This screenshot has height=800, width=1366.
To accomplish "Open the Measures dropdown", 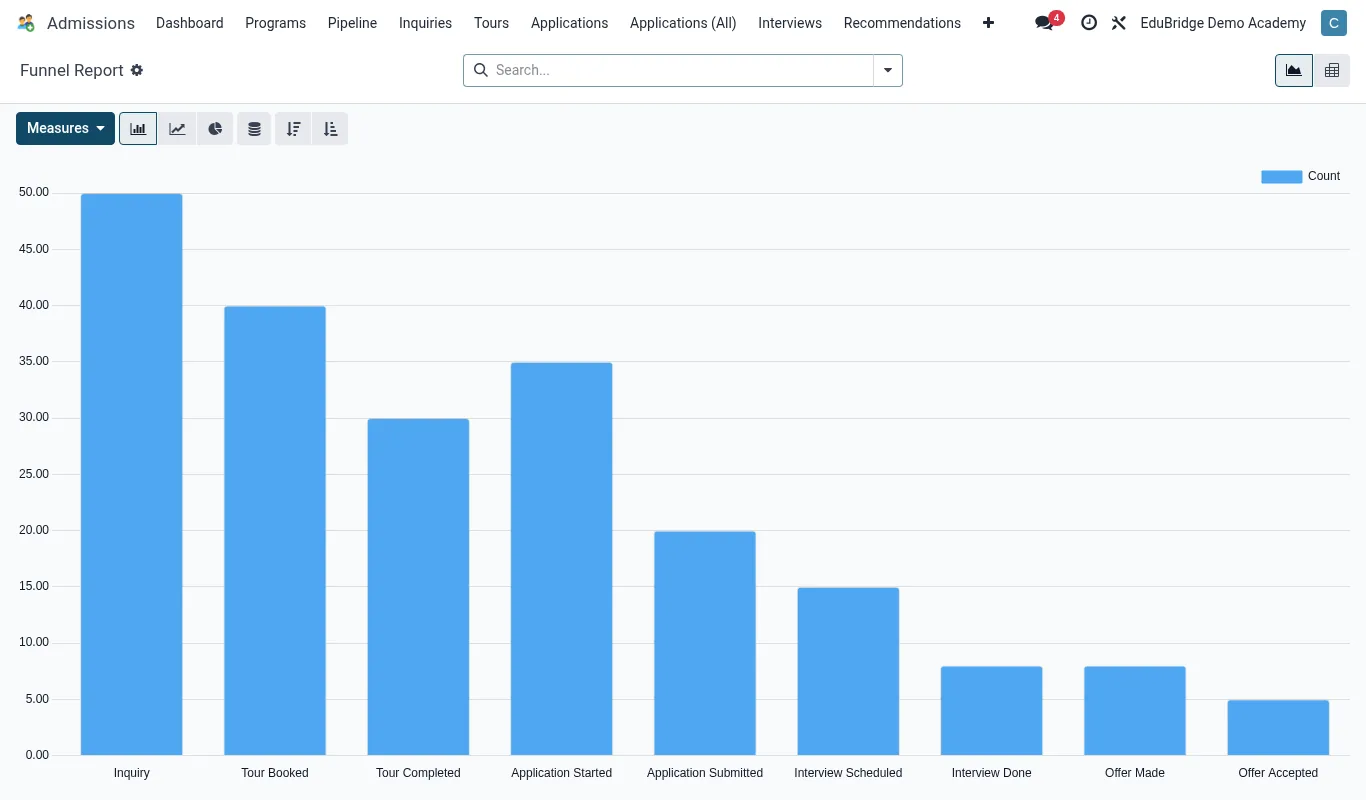I will coord(65,128).
